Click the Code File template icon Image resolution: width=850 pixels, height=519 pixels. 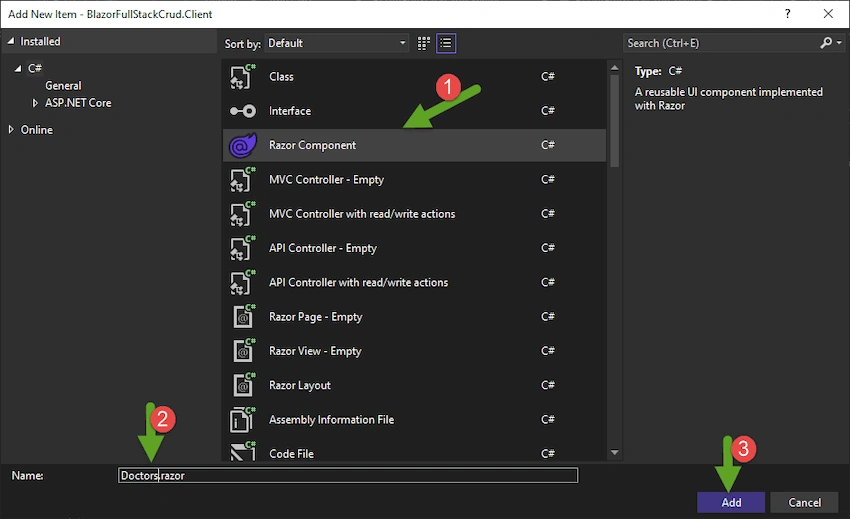[242, 451]
